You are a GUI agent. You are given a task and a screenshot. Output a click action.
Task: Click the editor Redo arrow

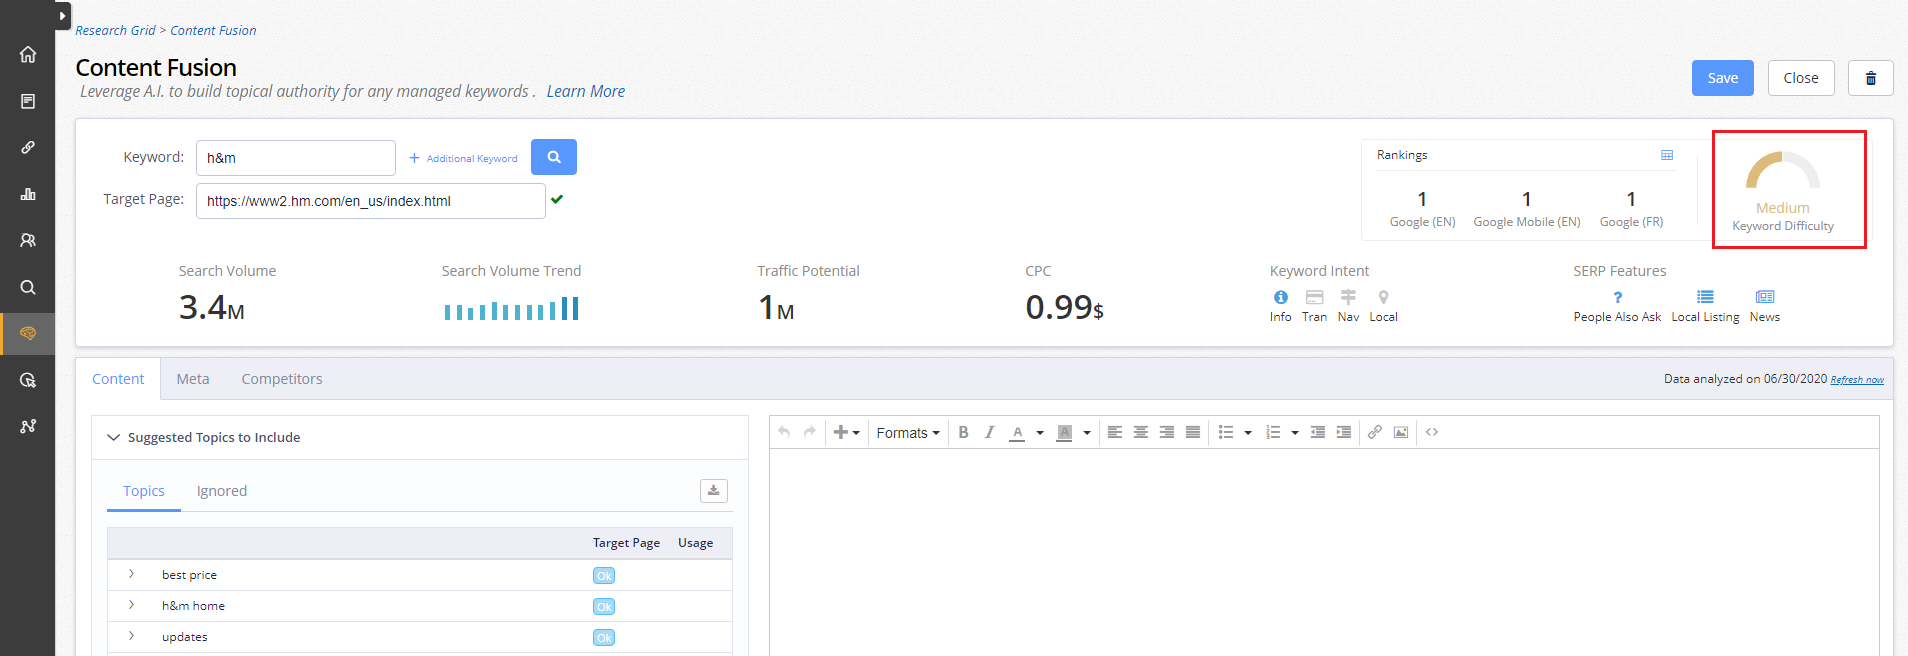[810, 432]
